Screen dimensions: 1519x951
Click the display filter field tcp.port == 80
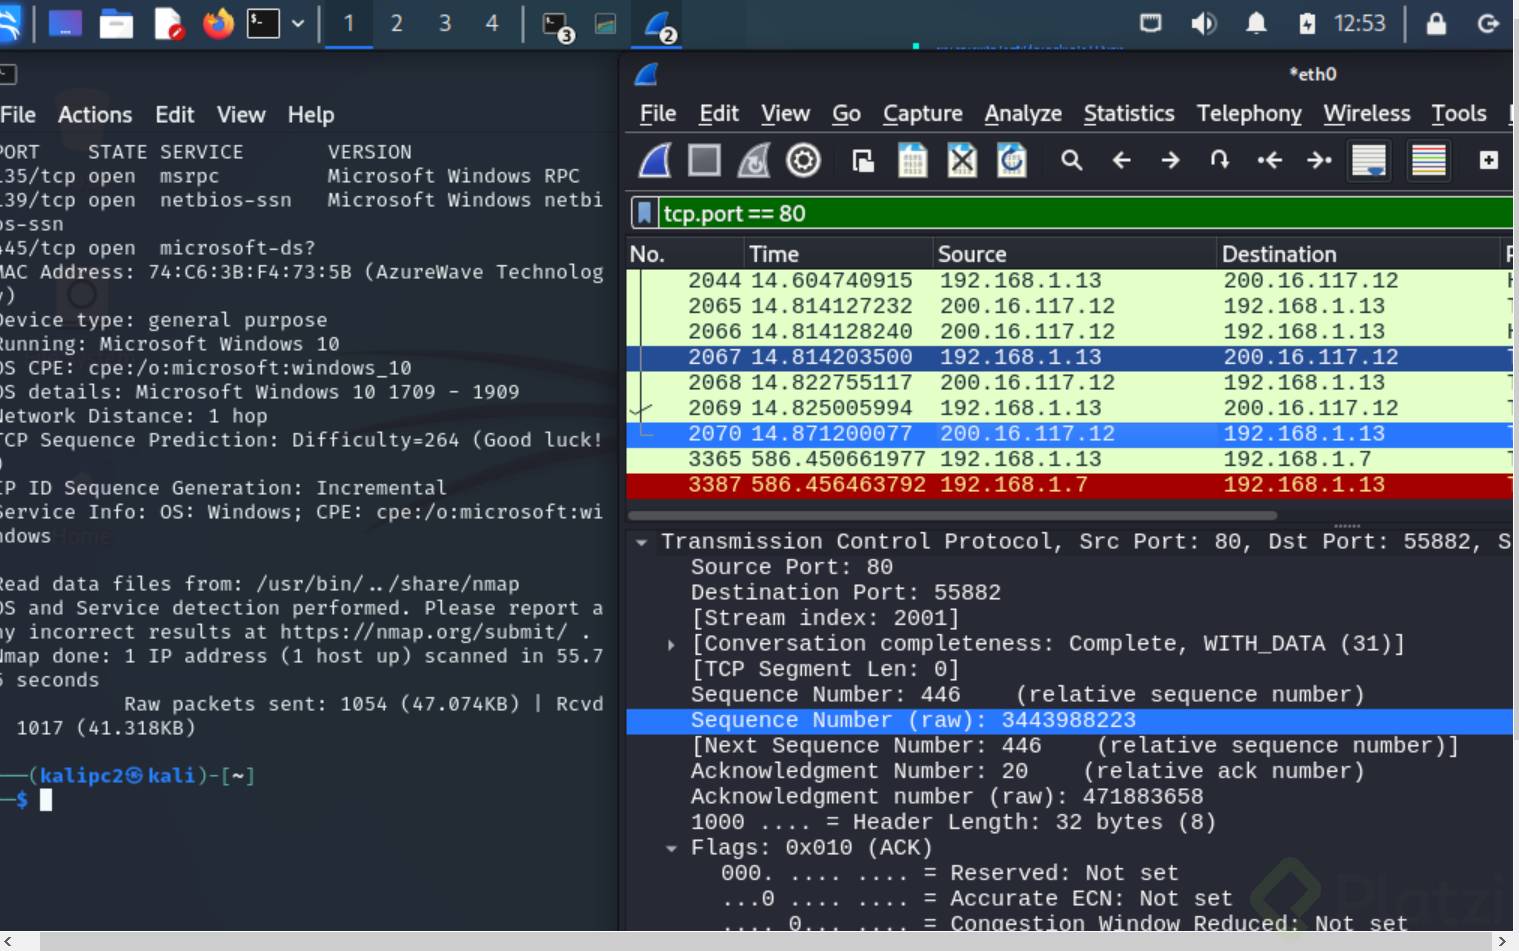1086,213
